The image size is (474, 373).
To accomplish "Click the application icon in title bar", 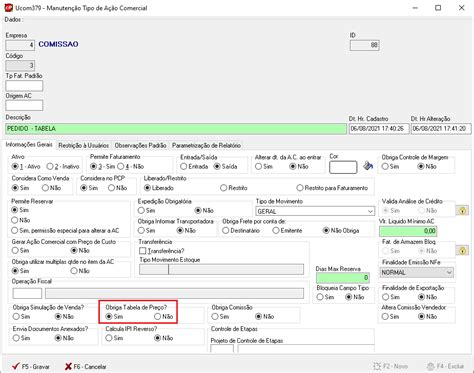I will click(8, 8).
